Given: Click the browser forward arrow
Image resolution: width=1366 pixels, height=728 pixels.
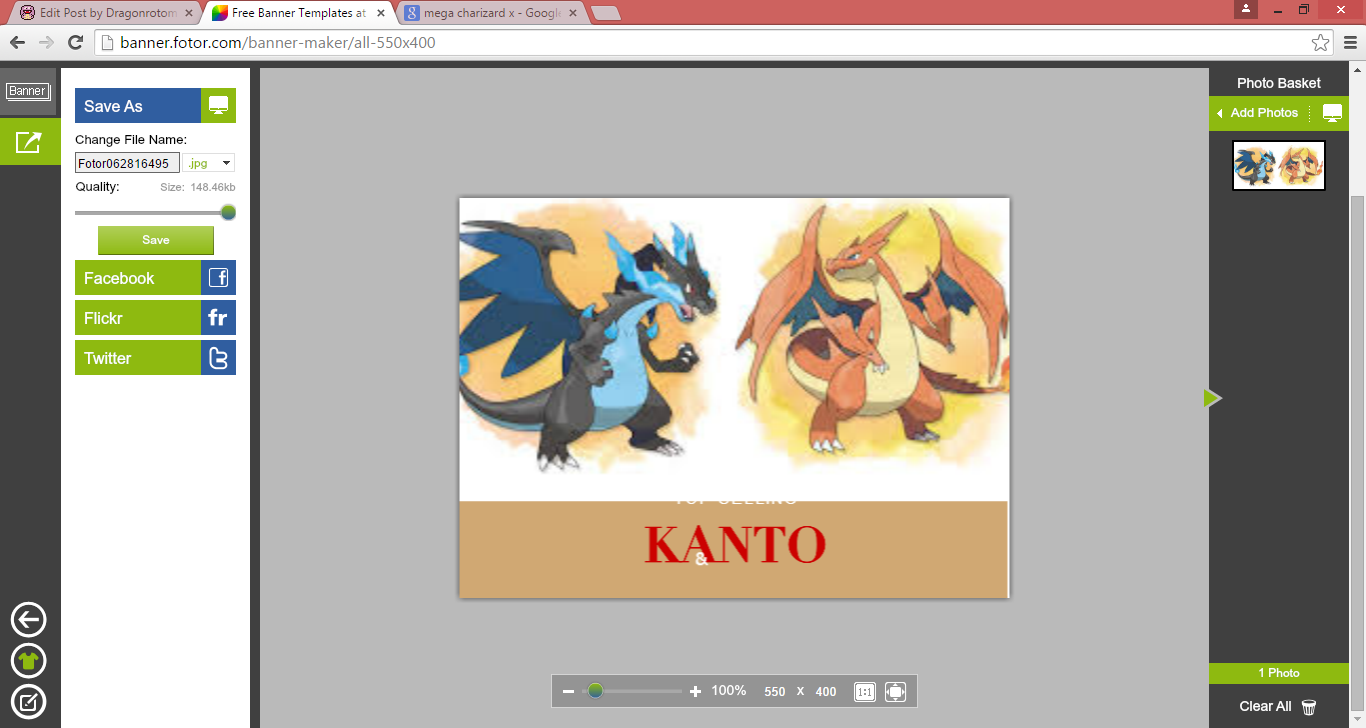Looking at the screenshot, I should (x=46, y=42).
